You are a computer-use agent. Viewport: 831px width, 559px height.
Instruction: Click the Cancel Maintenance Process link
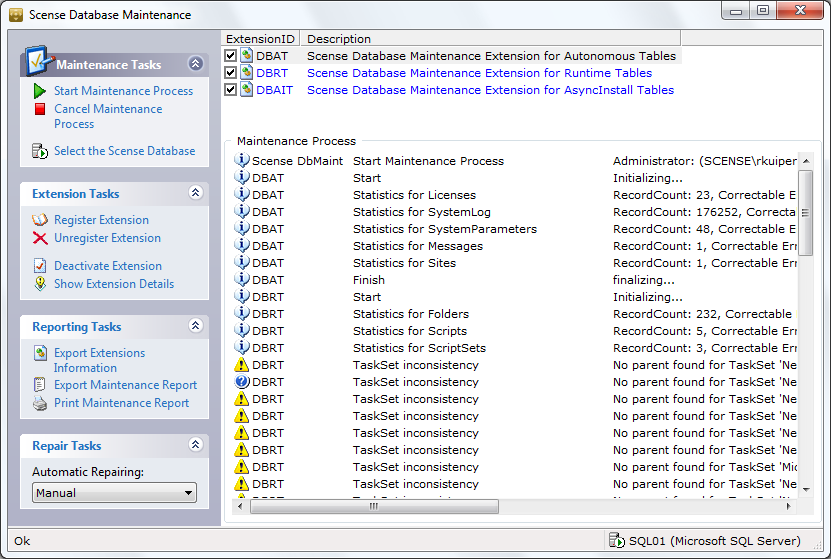pyautogui.click(x=108, y=117)
